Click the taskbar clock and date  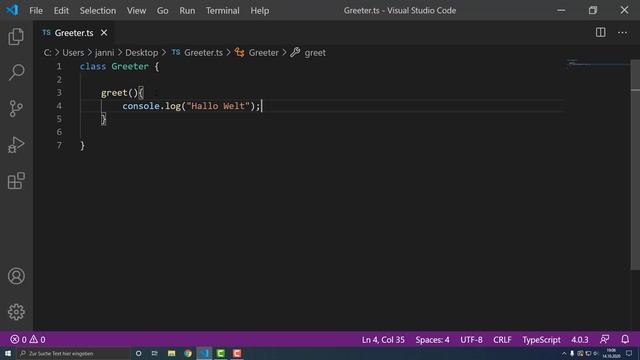pyautogui.click(x=611, y=353)
